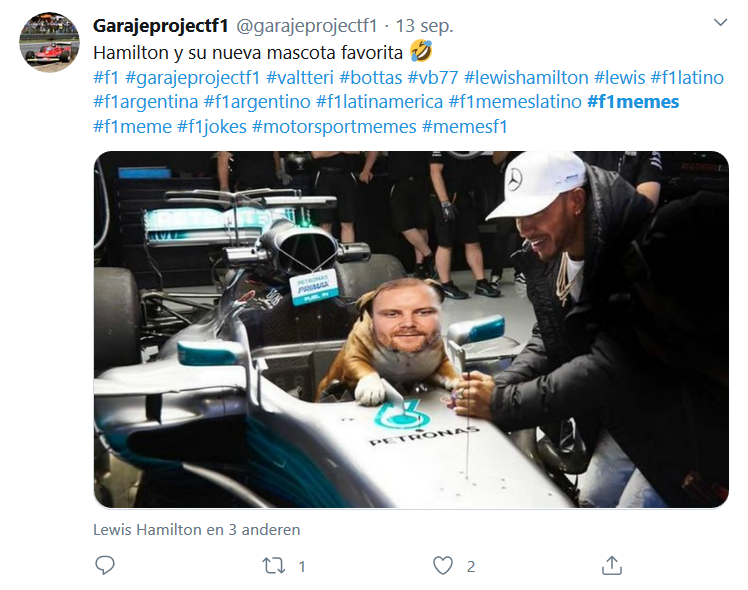This screenshot has height=590, width=748.
Task: Open the share upload icon
Action: point(612,565)
